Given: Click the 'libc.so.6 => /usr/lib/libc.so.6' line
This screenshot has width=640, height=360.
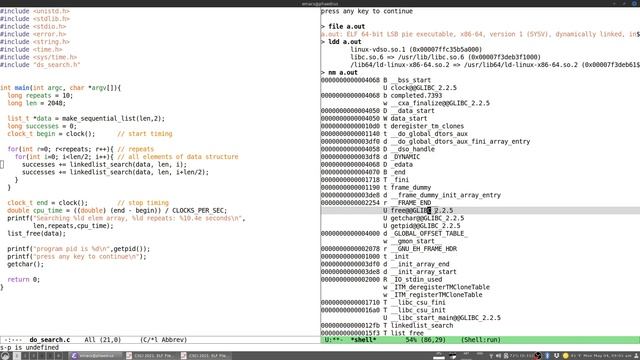Looking at the screenshot, I should coord(446,57).
